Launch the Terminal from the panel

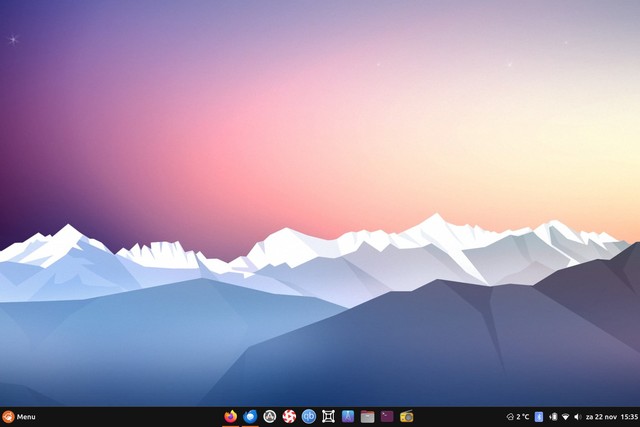click(387, 417)
